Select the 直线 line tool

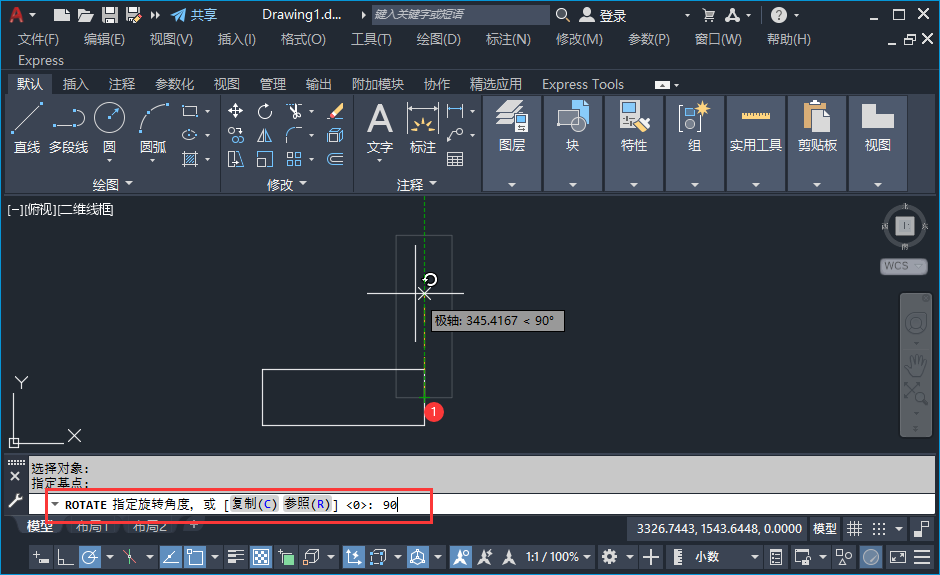pos(27,128)
